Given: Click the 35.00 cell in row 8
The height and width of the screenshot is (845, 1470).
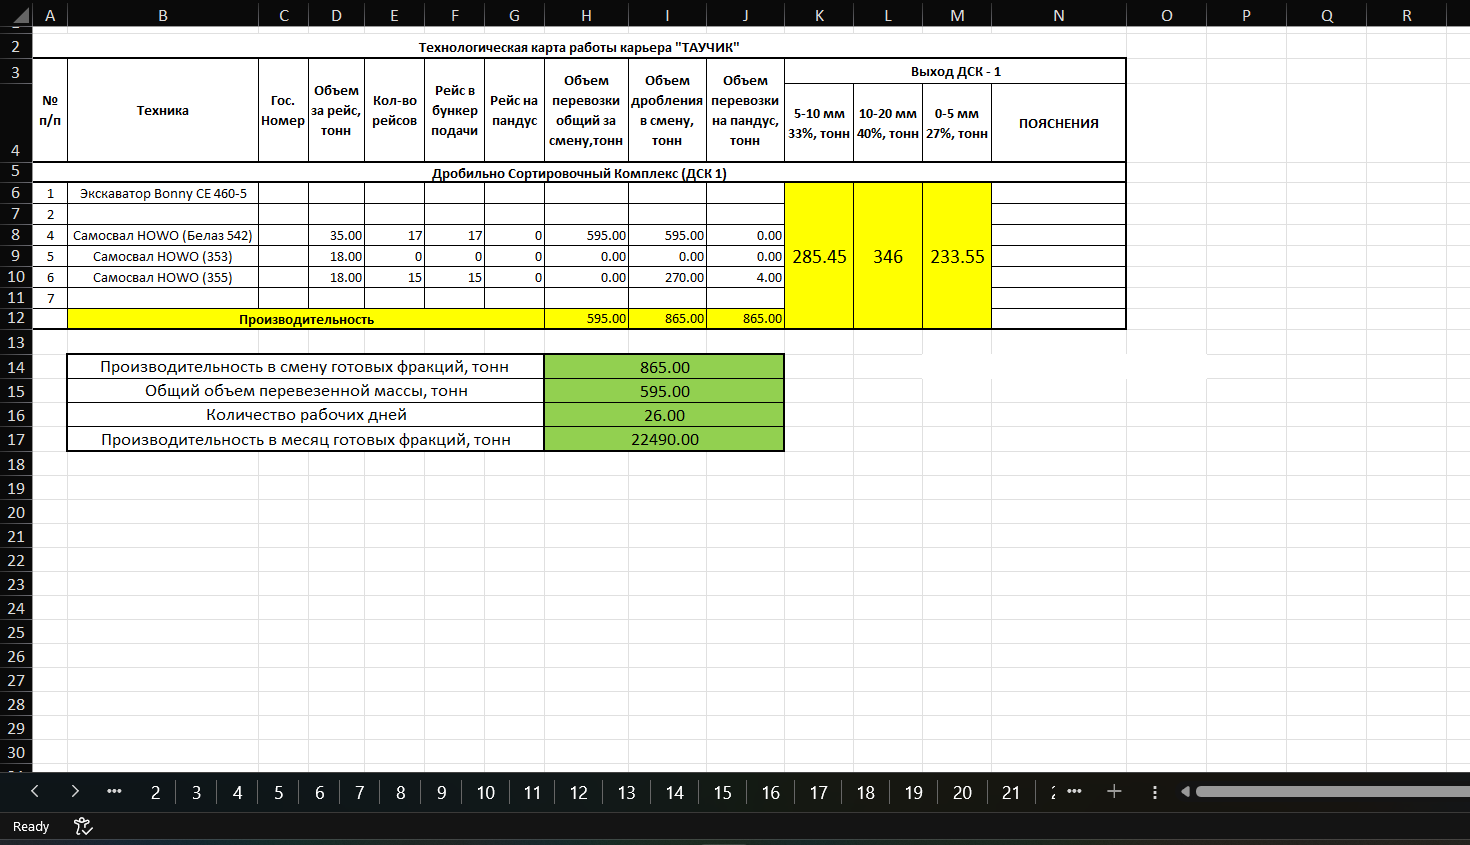Looking at the screenshot, I should click(336, 235).
